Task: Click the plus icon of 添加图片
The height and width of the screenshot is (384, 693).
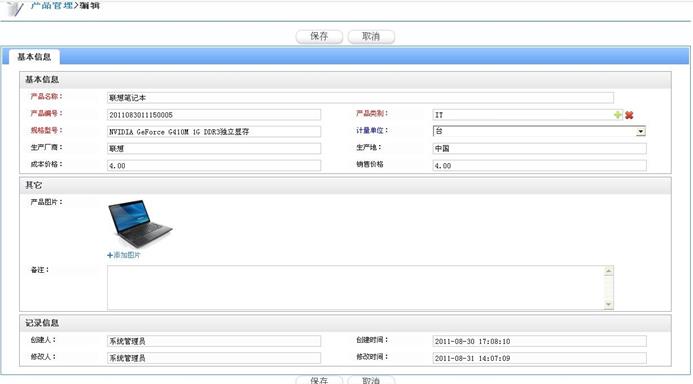Action: coord(110,255)
